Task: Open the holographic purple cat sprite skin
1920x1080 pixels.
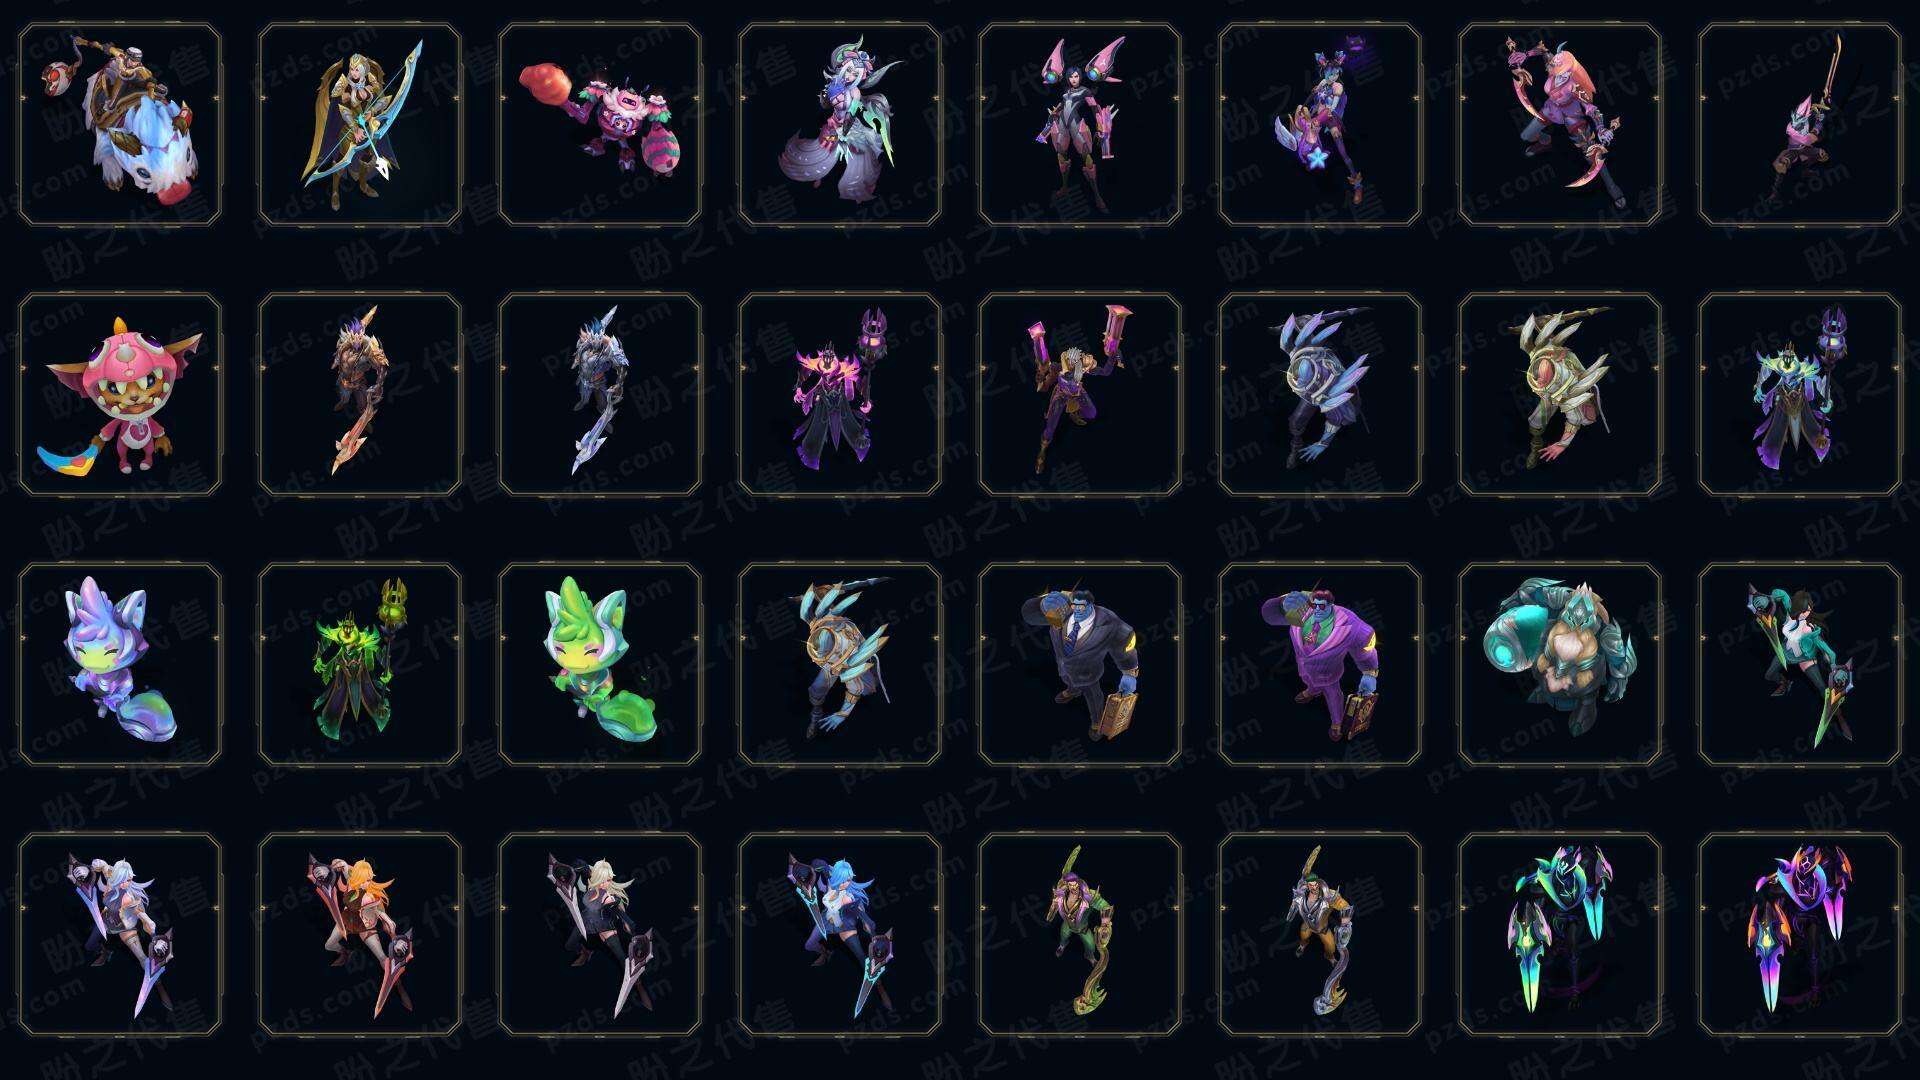Action: coord(120,664)
